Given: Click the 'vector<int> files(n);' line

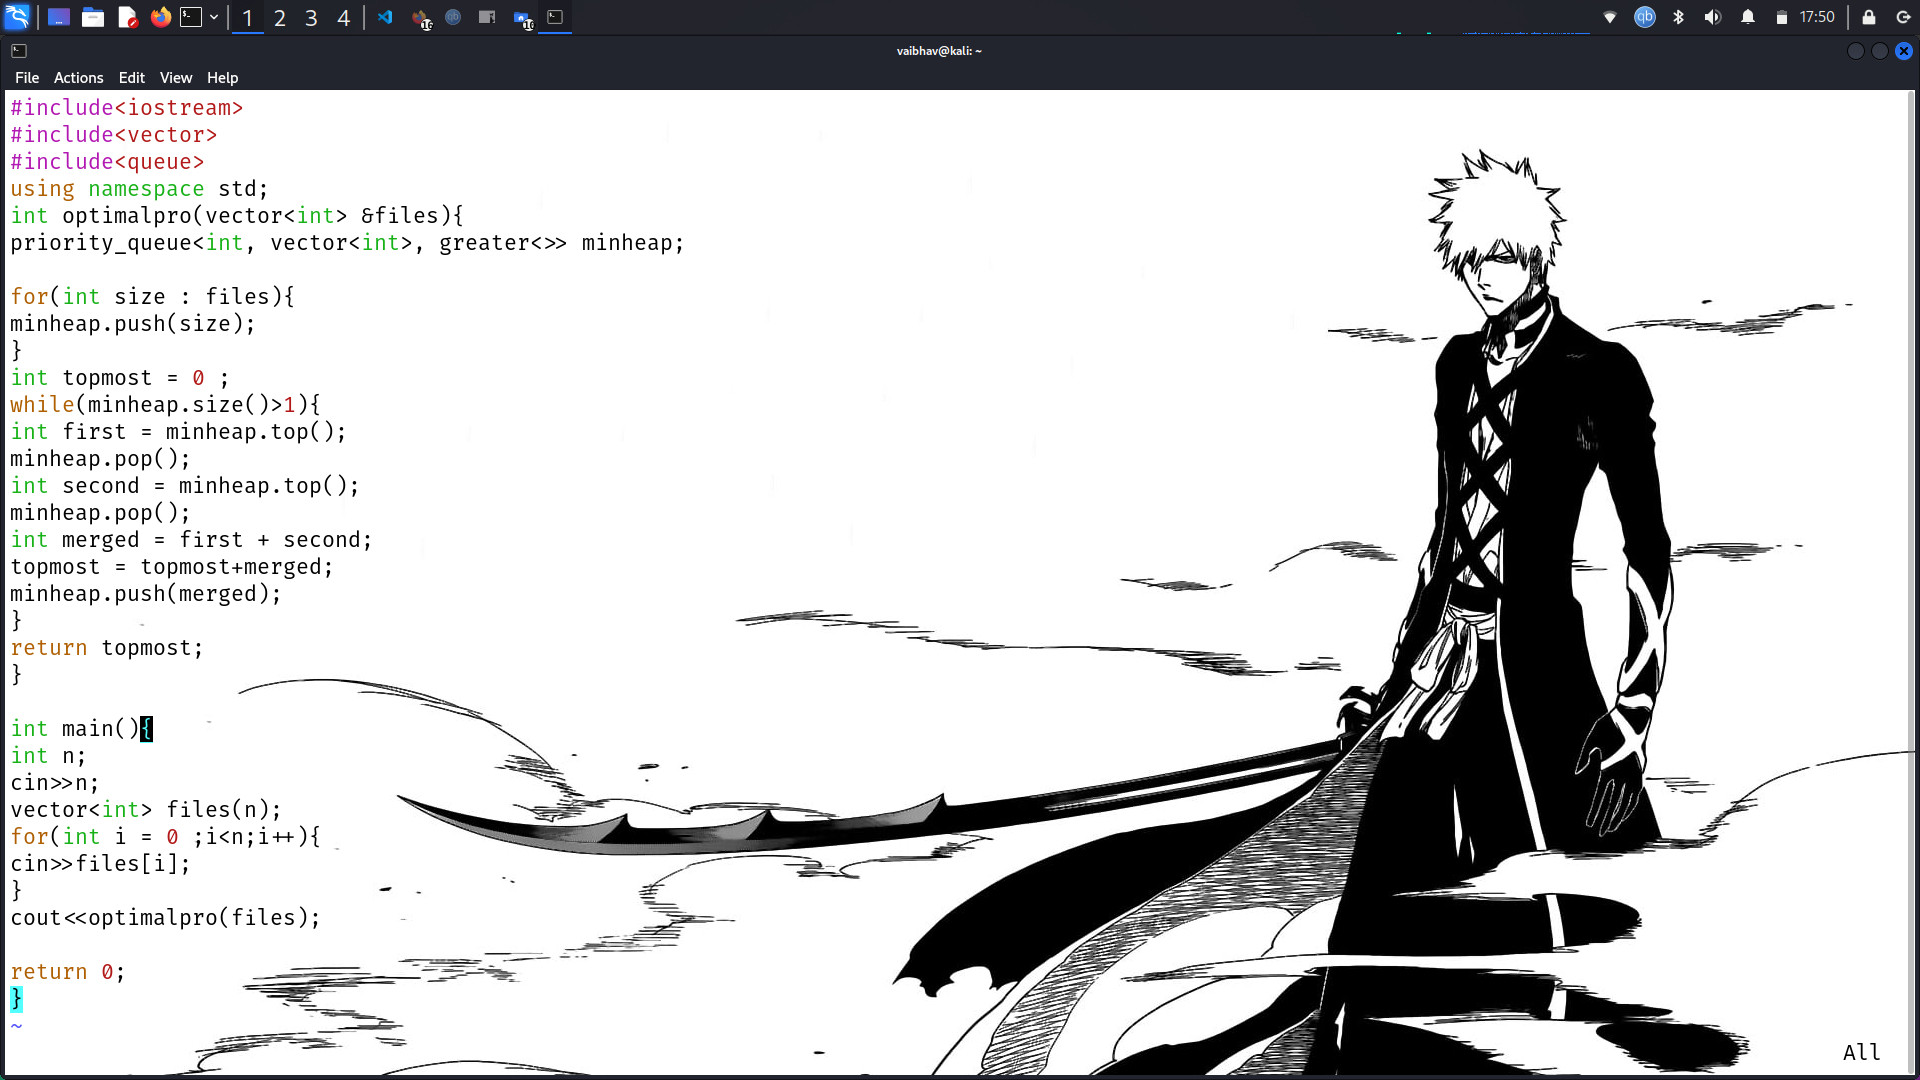Looking at the screenshot, I should 146,810.
